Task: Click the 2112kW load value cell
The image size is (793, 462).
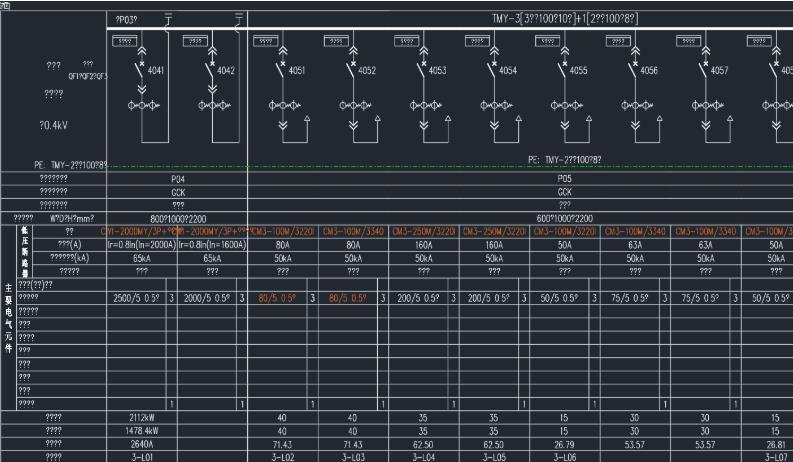Action: 142,418
